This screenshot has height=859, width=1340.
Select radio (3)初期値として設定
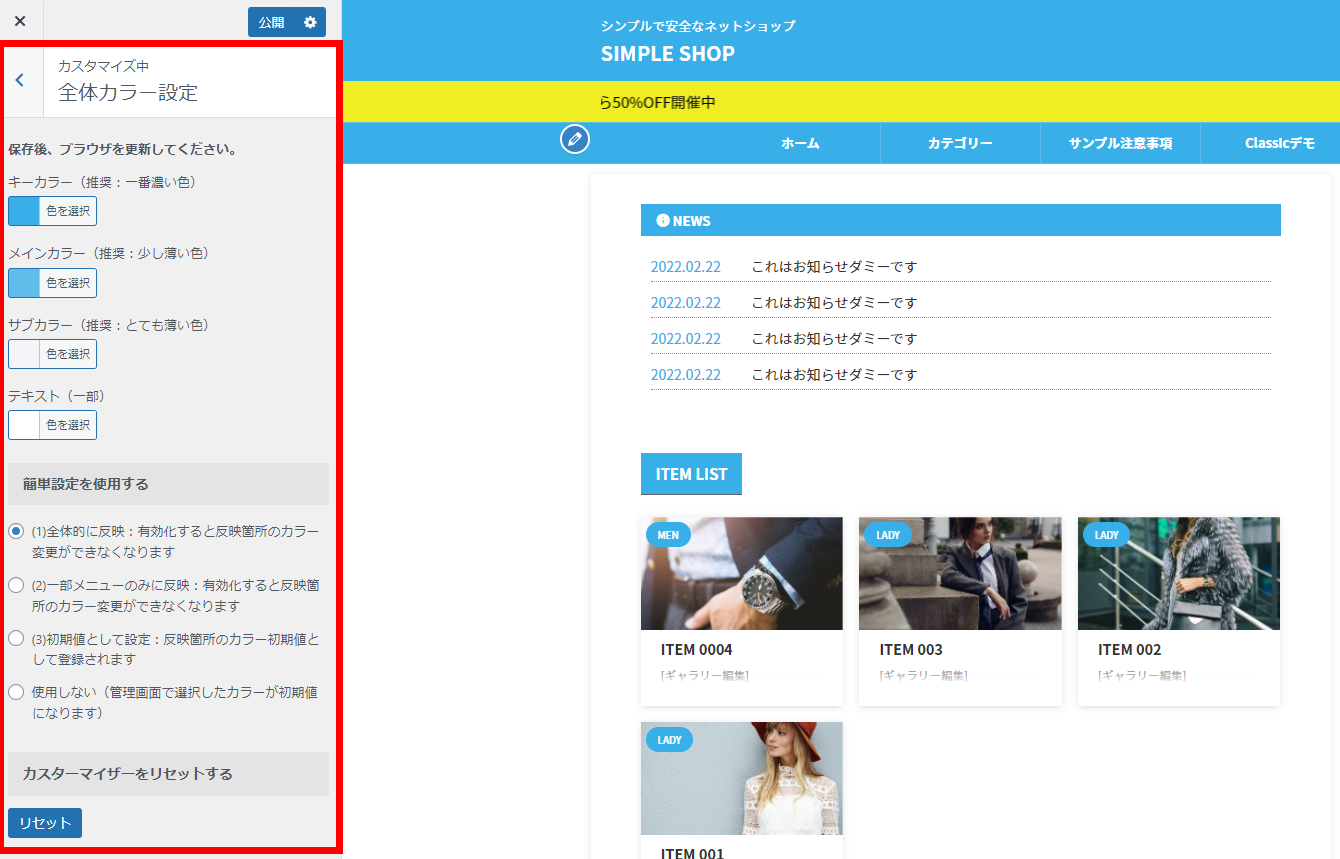pos(16,638)
